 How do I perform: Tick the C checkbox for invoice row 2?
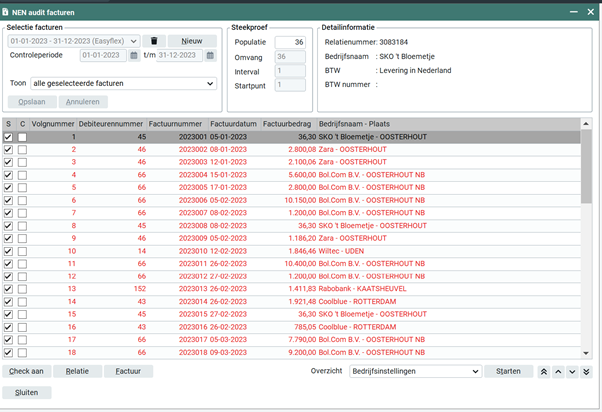pos(22,149)
